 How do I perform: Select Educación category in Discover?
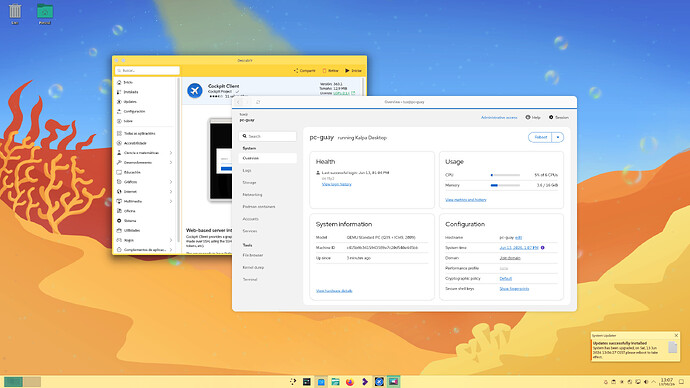(132, 172)
